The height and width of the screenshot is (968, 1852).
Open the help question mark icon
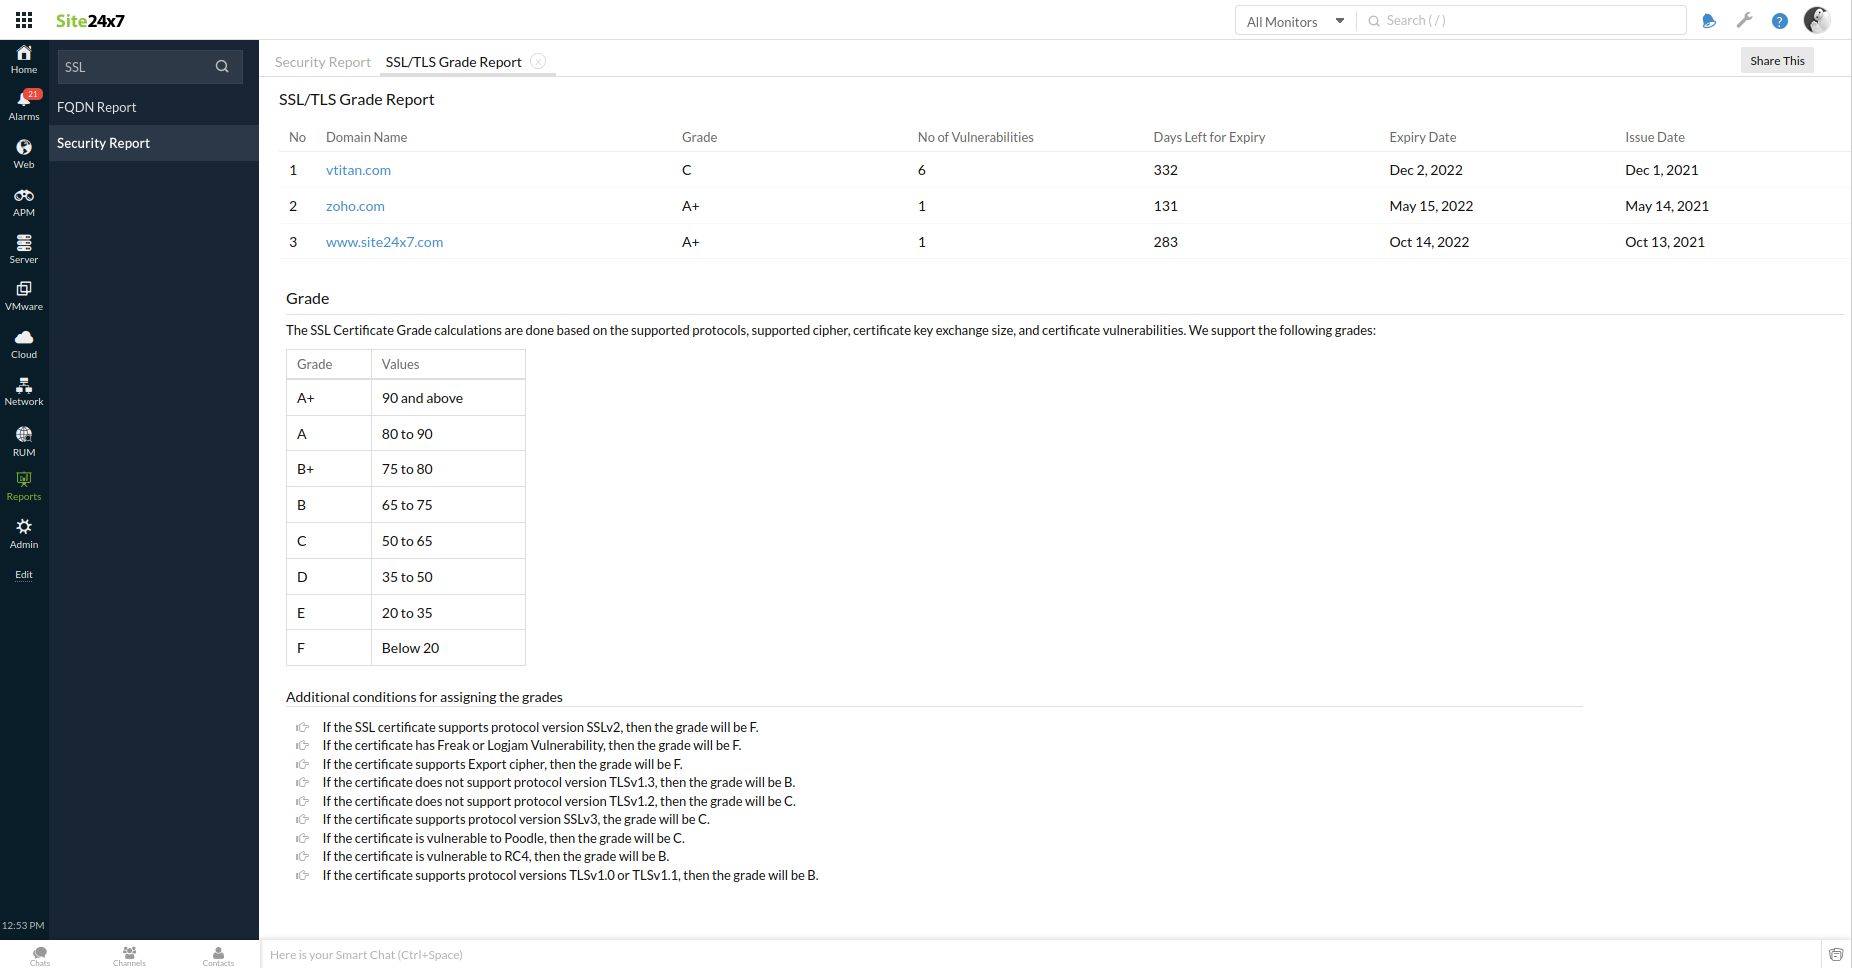1780,20
